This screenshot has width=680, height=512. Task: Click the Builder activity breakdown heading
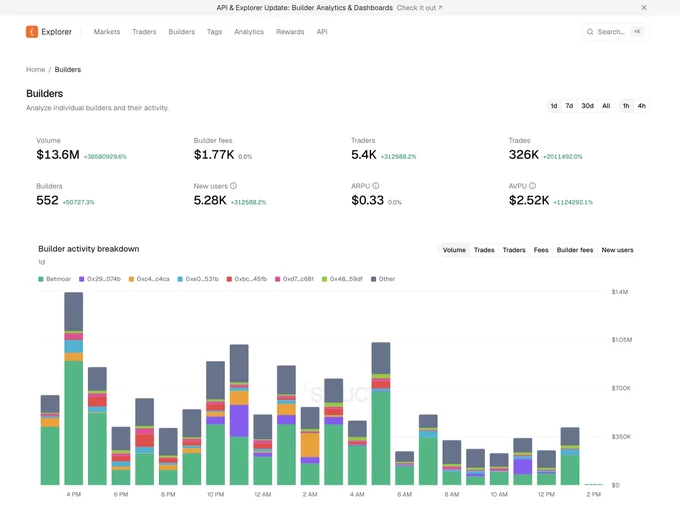click(88, 249)
